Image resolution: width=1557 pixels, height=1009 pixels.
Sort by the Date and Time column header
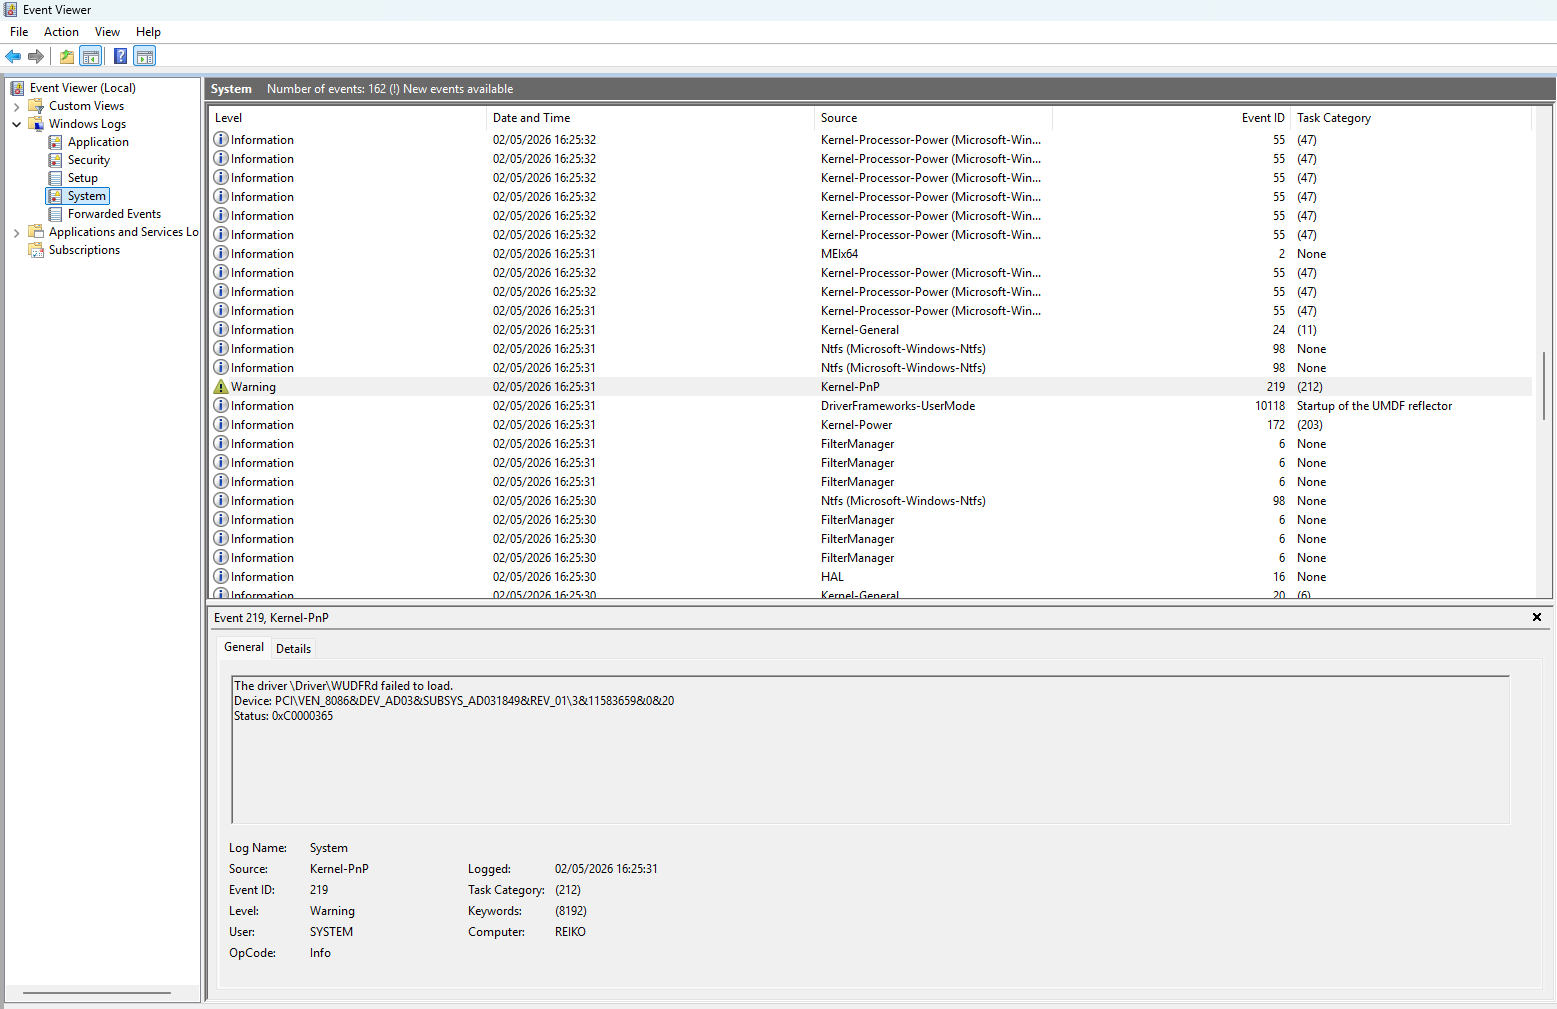650,118
